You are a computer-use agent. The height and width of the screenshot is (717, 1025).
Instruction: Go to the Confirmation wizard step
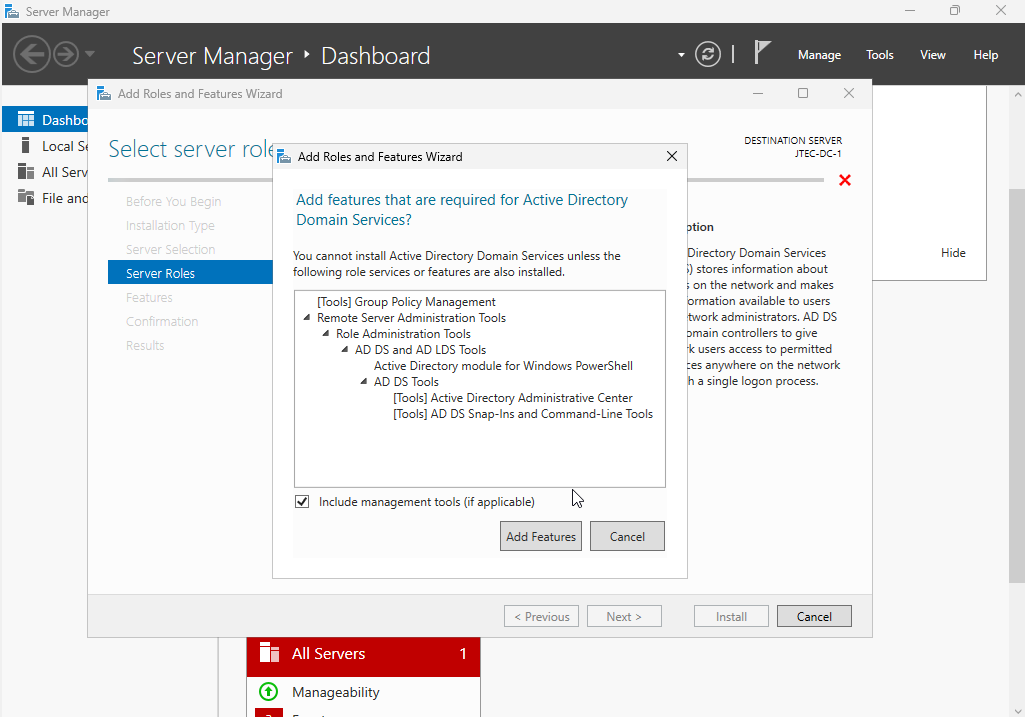point(161,322)
